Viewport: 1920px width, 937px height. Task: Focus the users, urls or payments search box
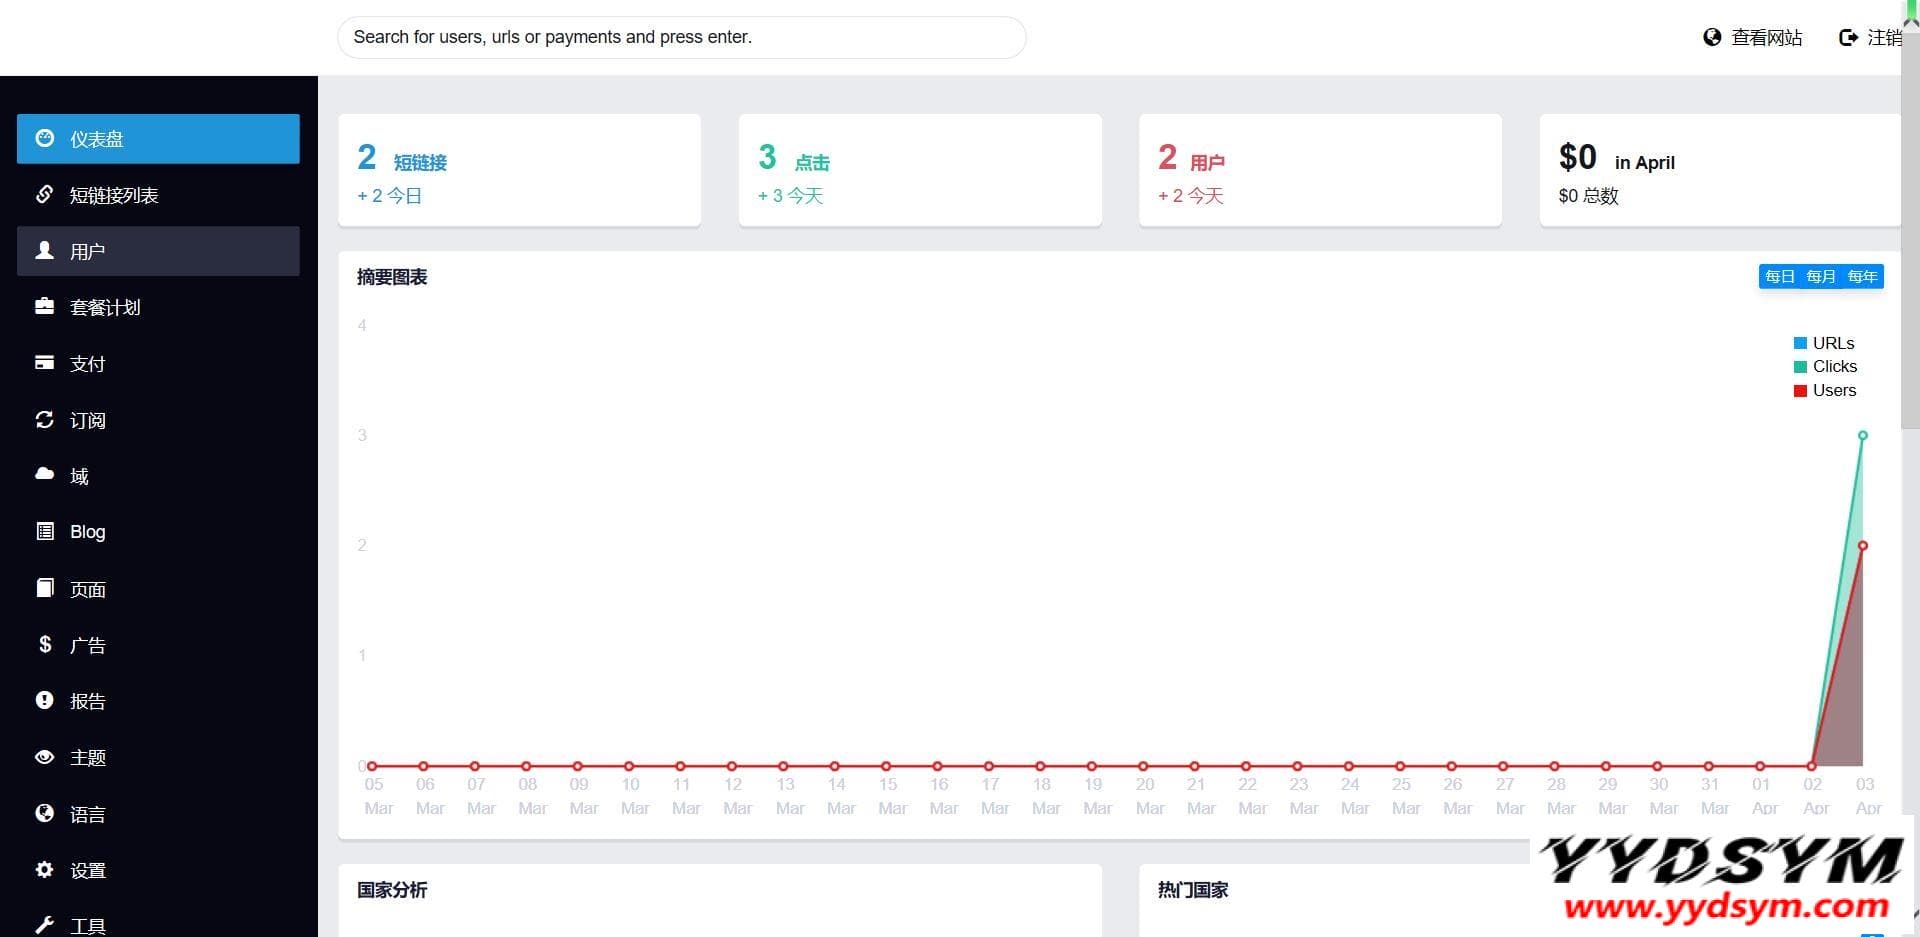682,37
